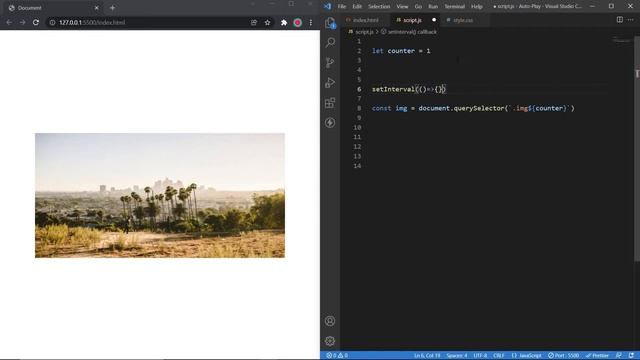
Task: Open the editor More Actions ellipsis
Action: (631, 20)
